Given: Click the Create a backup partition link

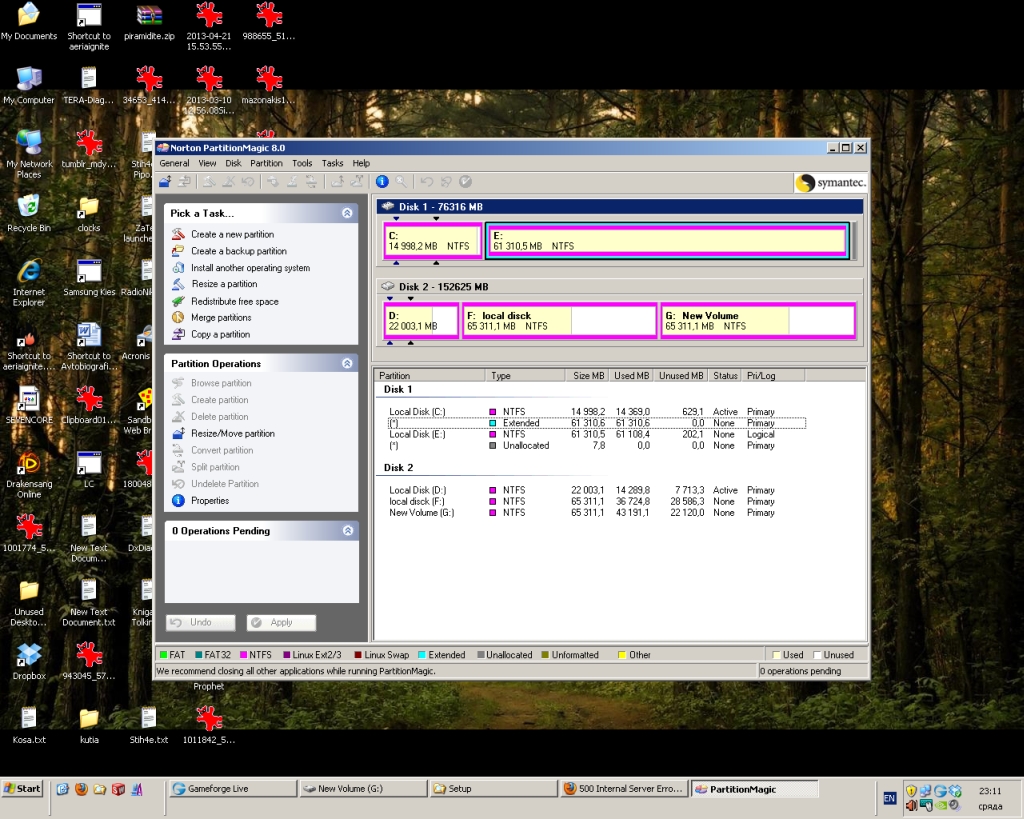Looking at the screenshot, I should coord(238,251).
